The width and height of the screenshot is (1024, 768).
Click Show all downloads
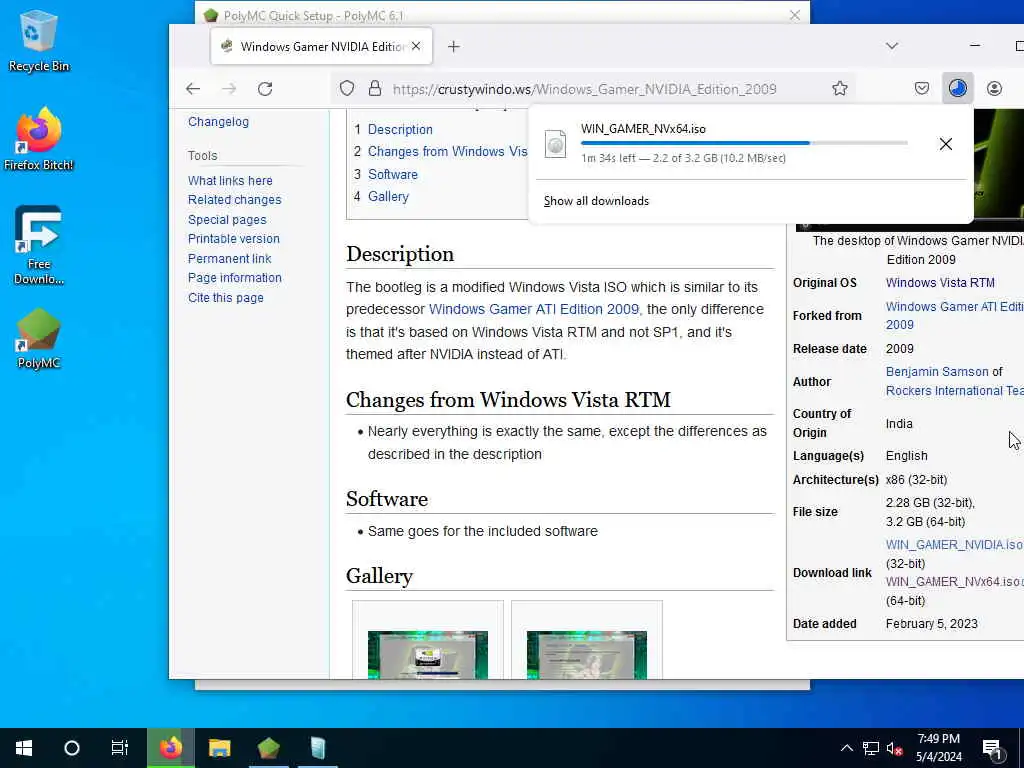click(596, 201)
